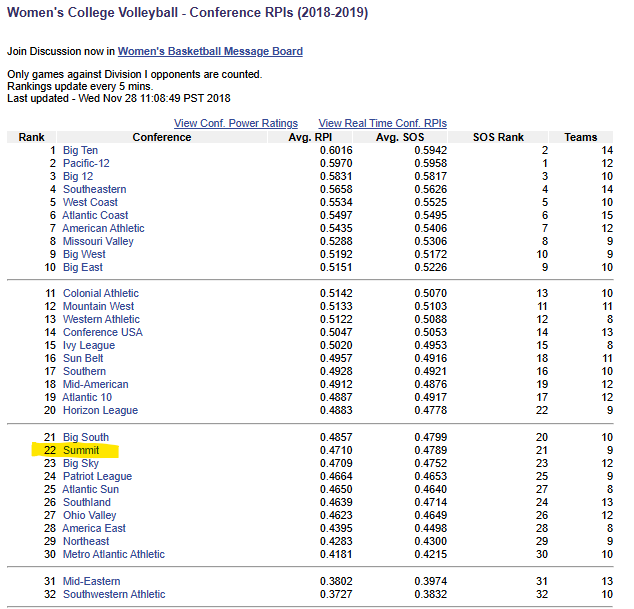Open the highlighted Summit conference link

[x=81, y=450]
